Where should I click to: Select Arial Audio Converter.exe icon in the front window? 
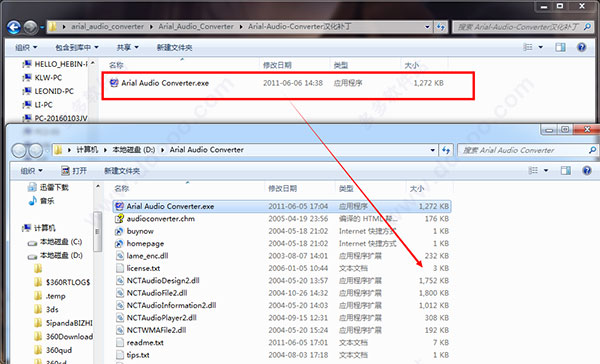(119, 206)
